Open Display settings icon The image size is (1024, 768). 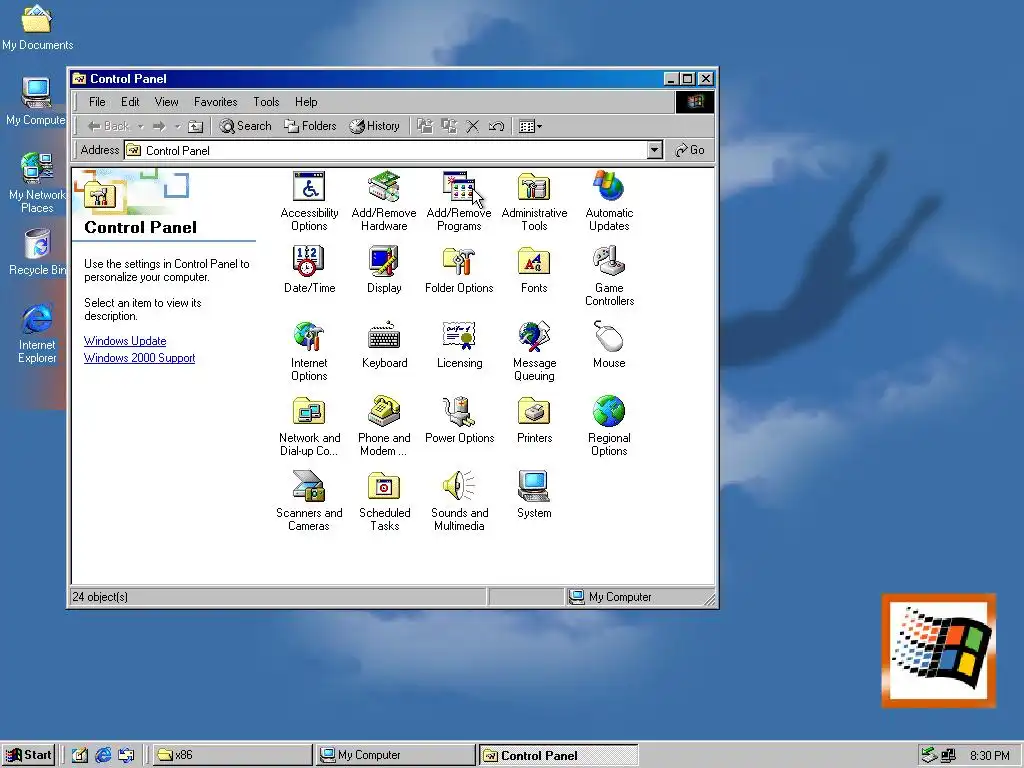(x=384, y=270)
